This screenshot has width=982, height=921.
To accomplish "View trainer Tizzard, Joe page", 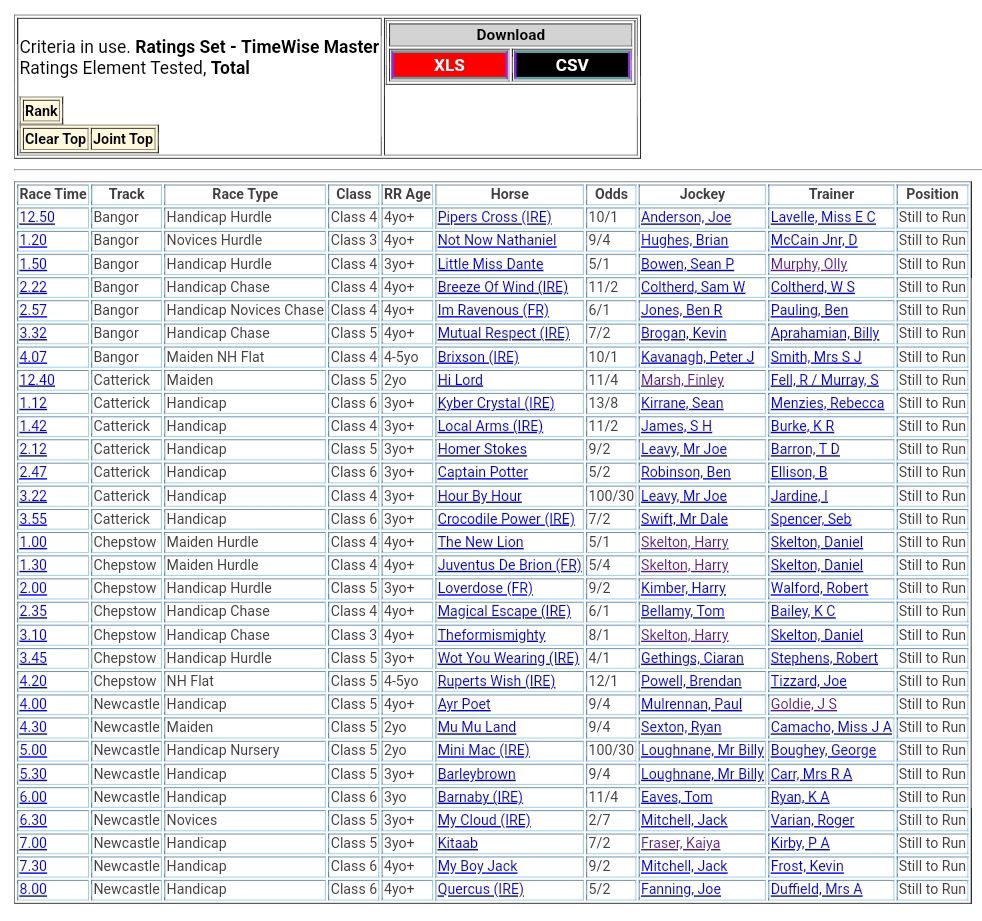I will tap(808, 681).
